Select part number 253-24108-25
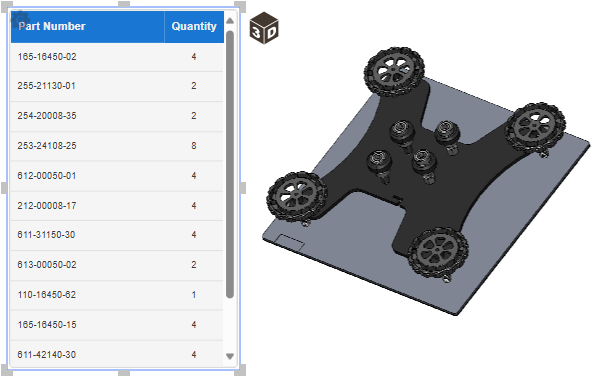Image resolution: width=599 pixels, height=377 pixels. (47, 146)
